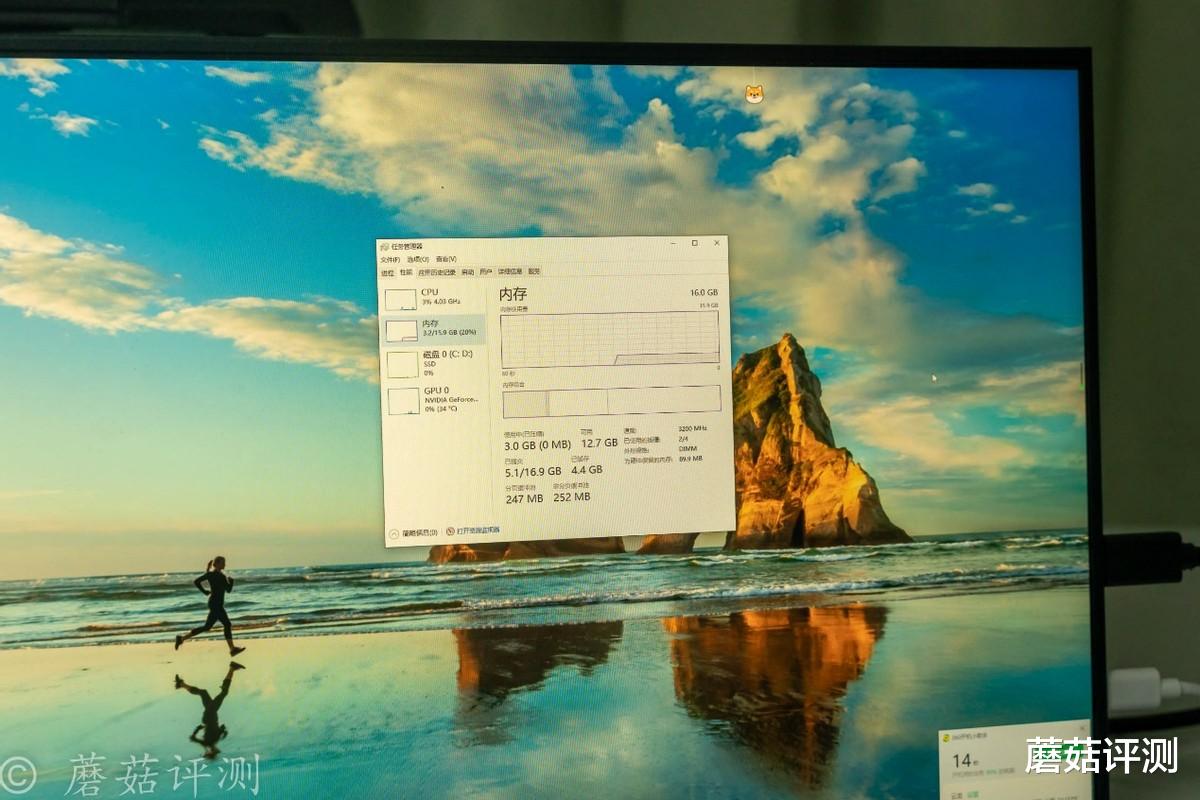The width and height of the screenshot is (1200, 800).
Task: Select the 内存 item in sidebar
Action: [x=434, y=329]
